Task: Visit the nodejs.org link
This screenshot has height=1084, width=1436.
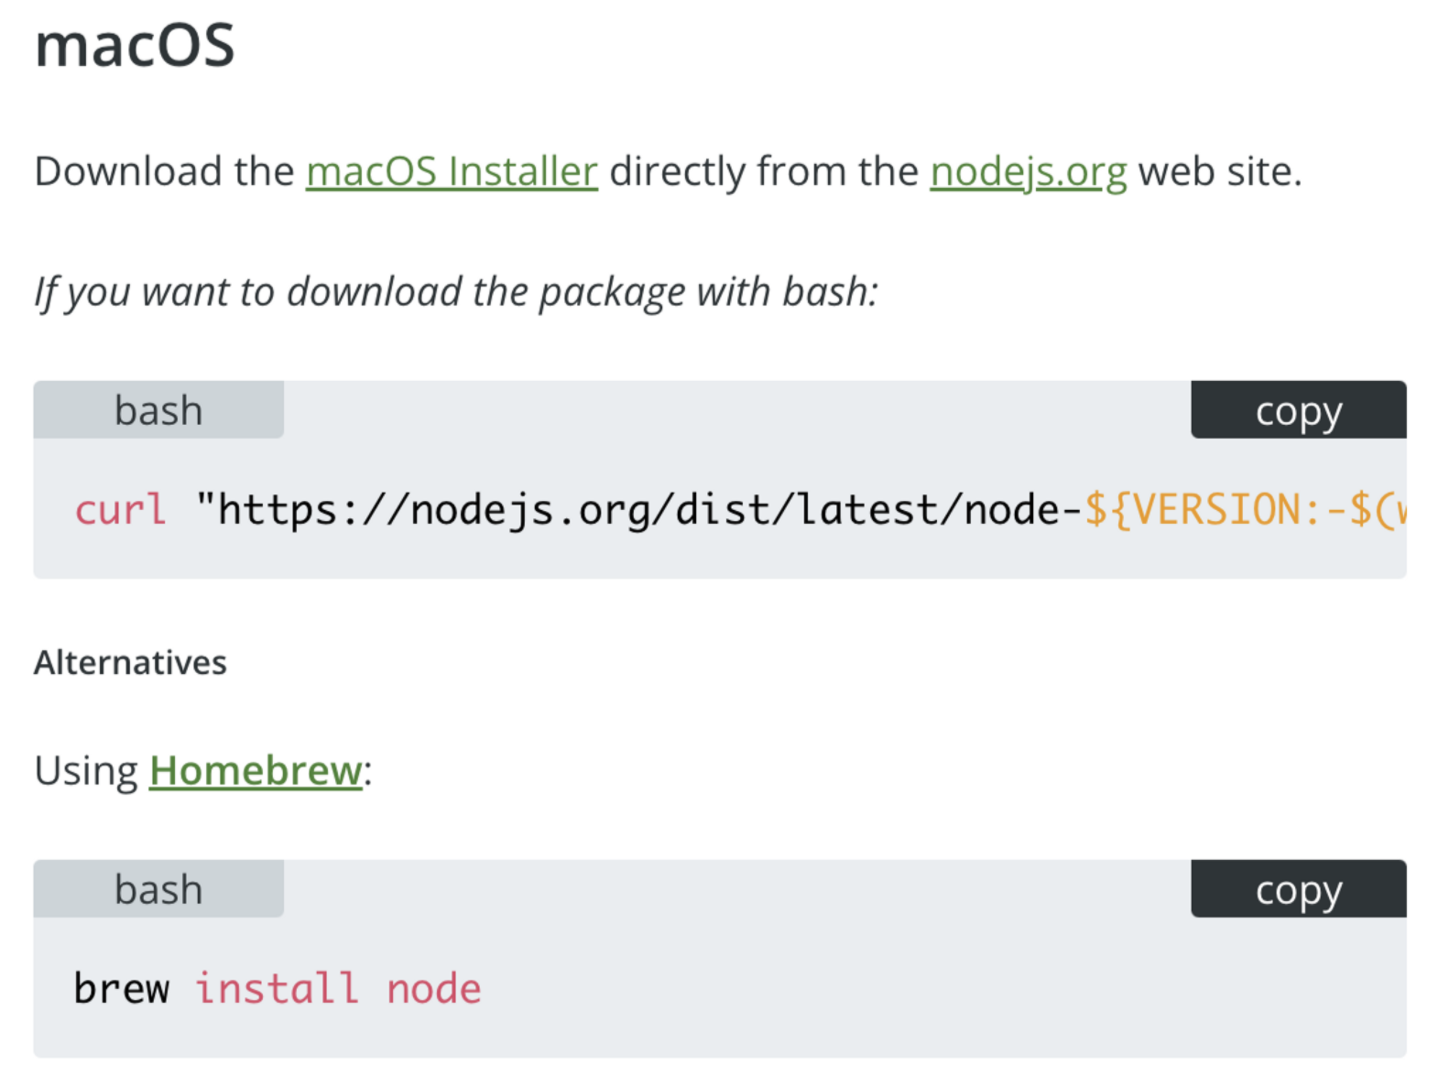Action: click(x=1028, y=171)
